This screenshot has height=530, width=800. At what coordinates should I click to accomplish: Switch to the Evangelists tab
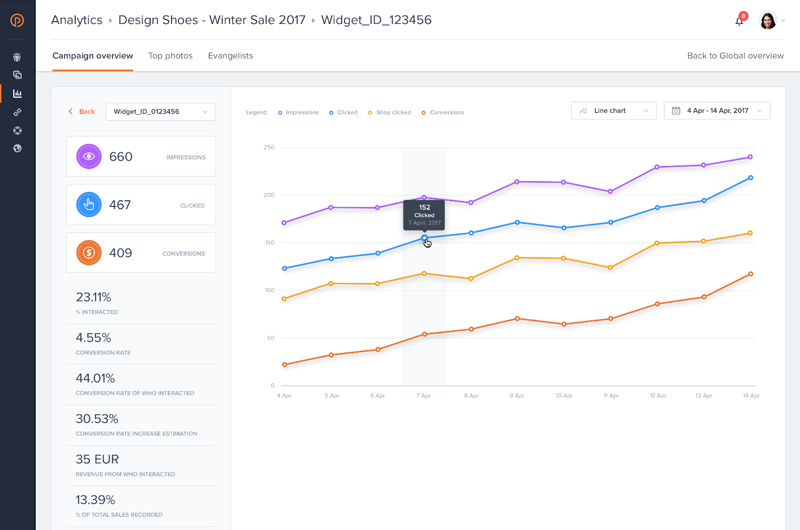(x=230, y=56)
